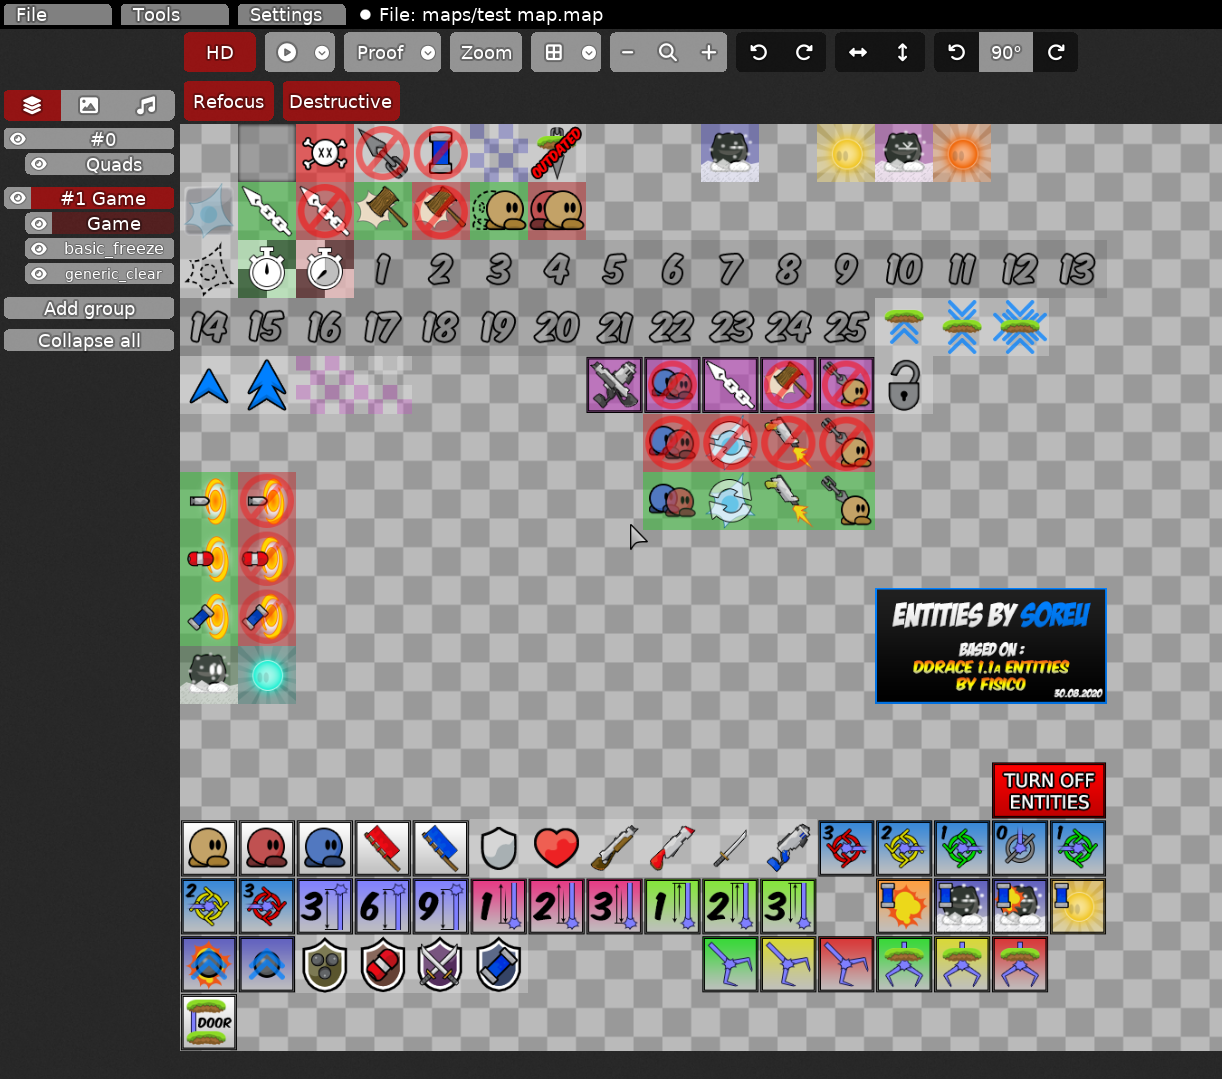Image resolution: width=1222 pixels, height=1079 pixels.
Task: Zoom in with the plus button
Action: (708, 53)
